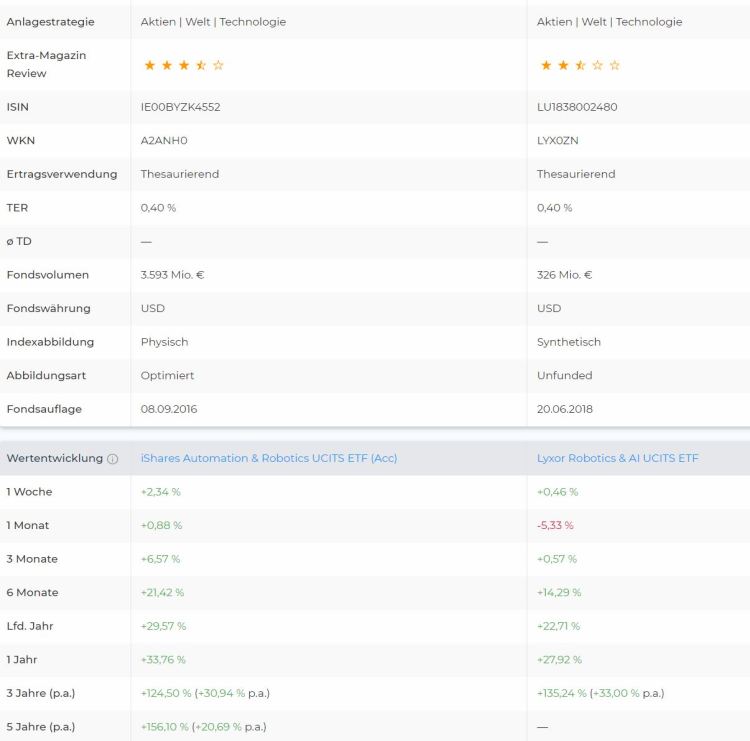The image size is (750, 741).
Task: Click the Extra-Magazin Review row label
Action: (46, 64)
